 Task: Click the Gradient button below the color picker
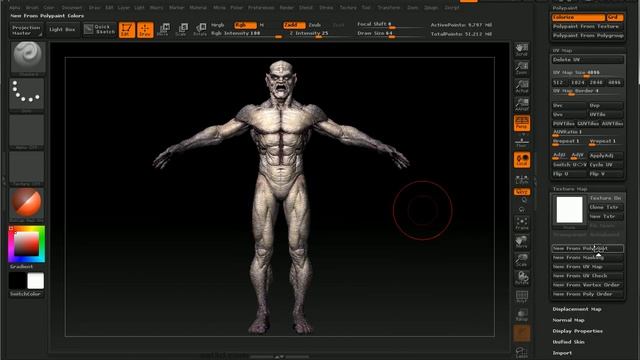22,267
